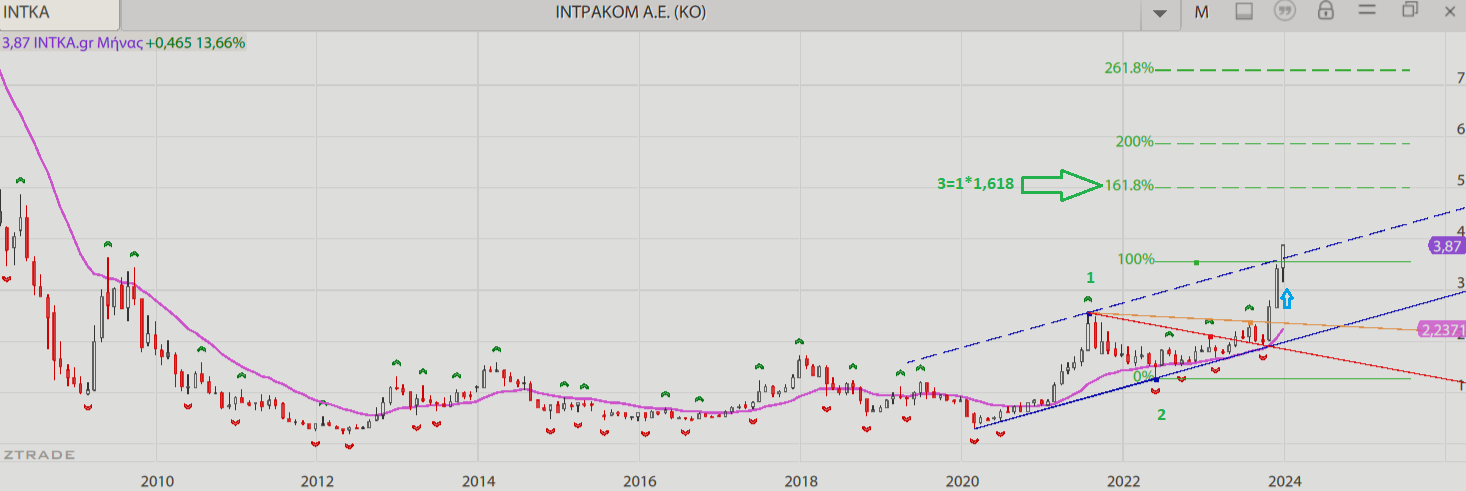Click the '+0,465 13,66%' change value
This screenshot has height=491, width=1466.
tap(195, 43)
